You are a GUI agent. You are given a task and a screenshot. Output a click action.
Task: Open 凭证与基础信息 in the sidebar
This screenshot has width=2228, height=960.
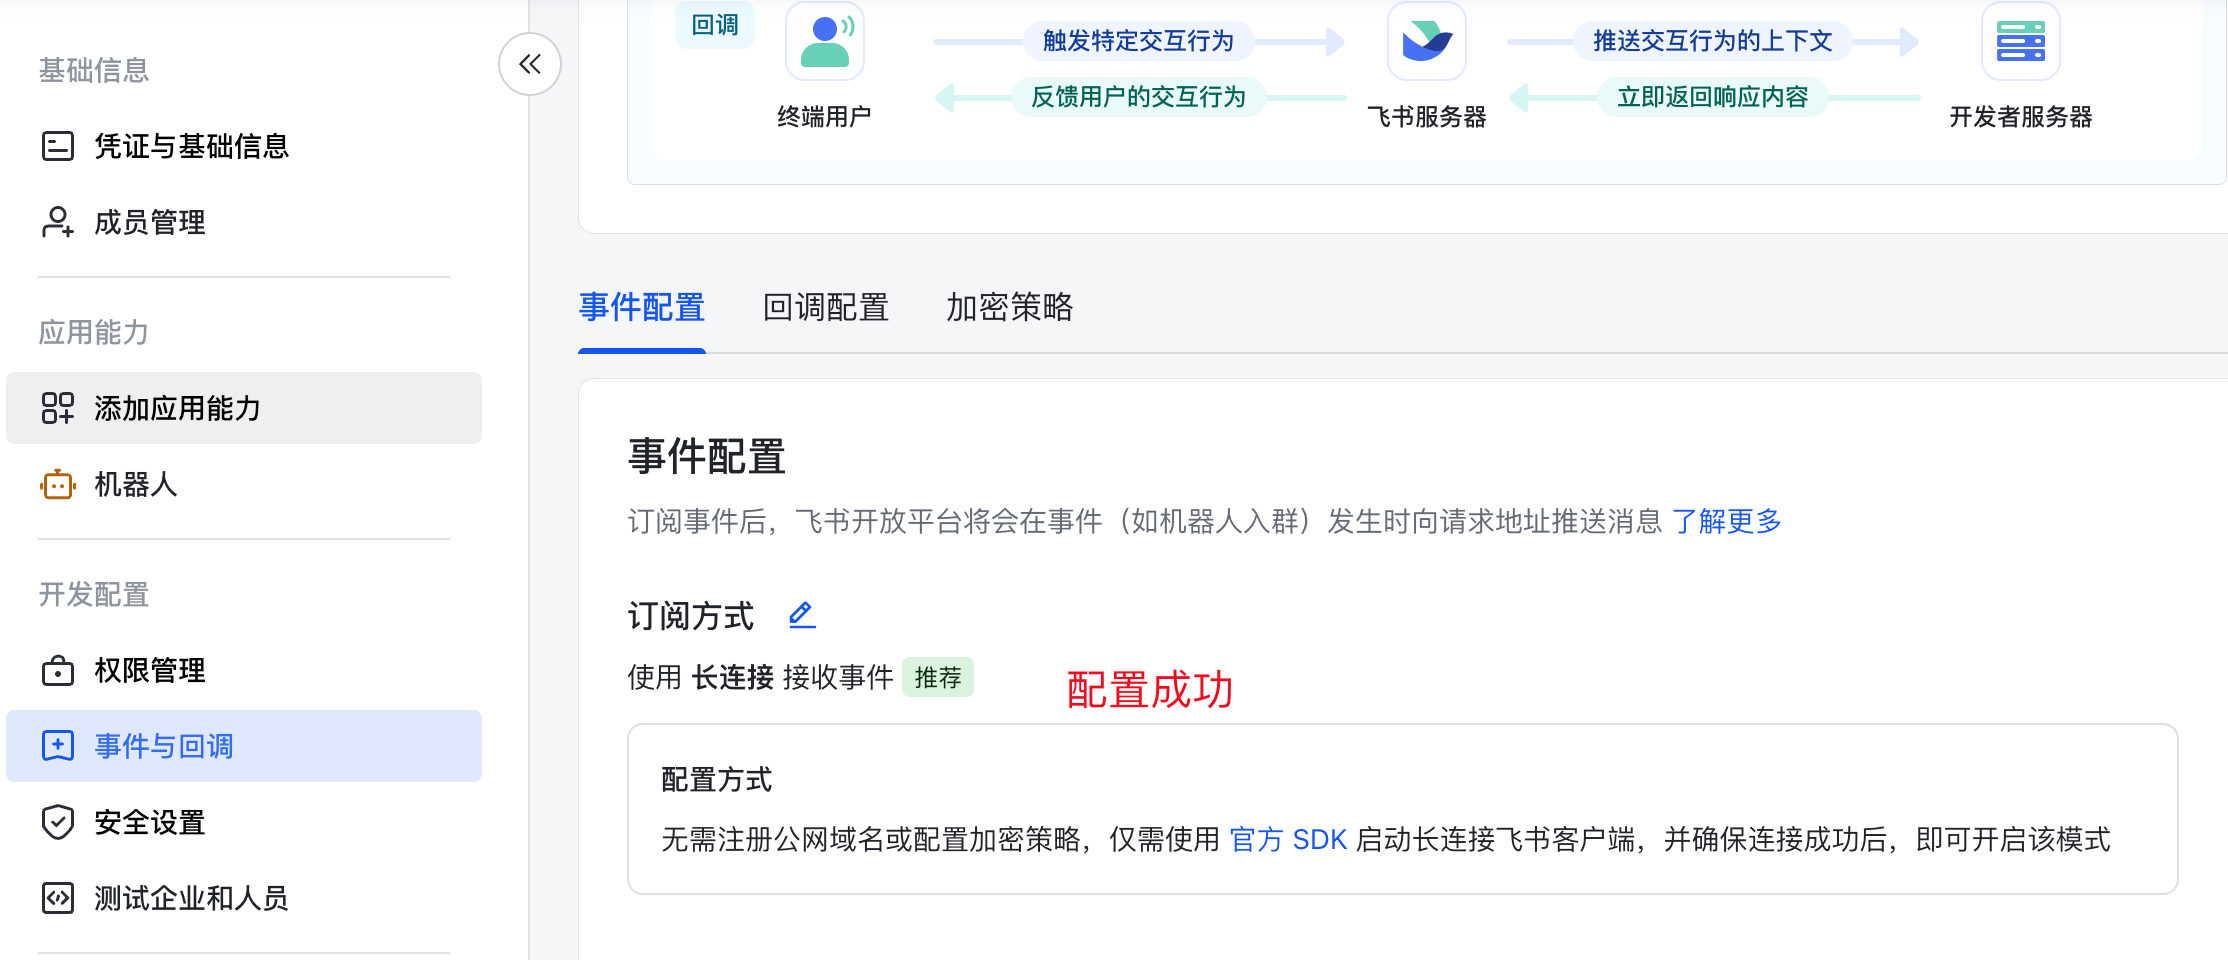[190, 147]
